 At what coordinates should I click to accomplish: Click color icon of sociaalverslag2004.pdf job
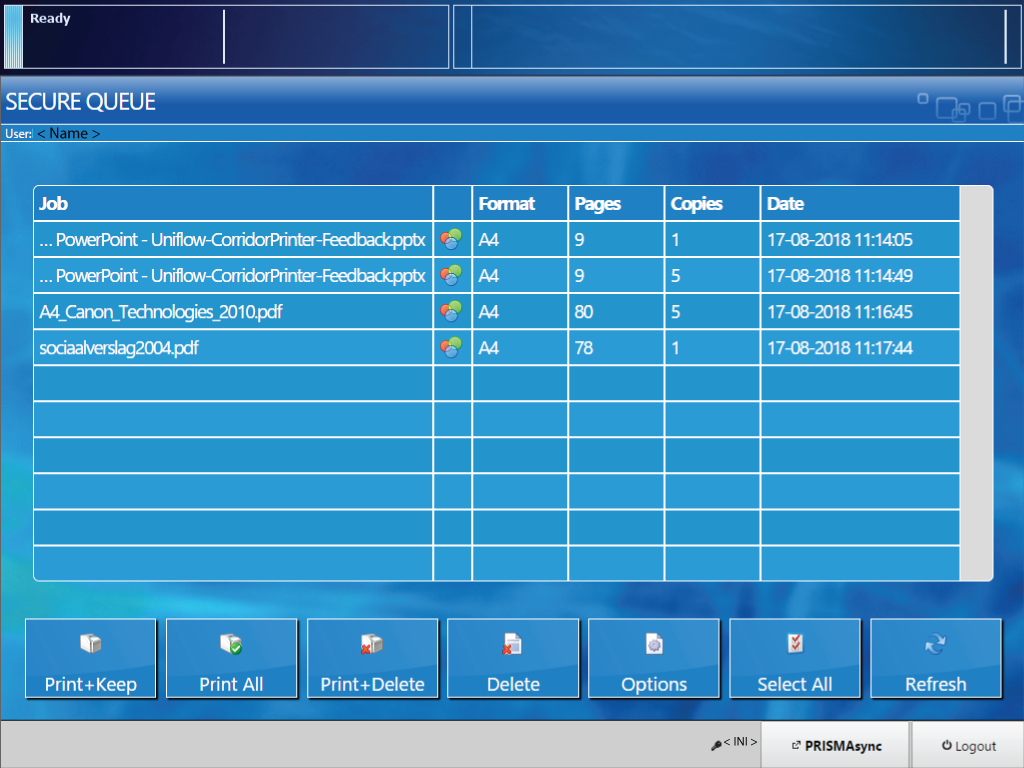pos(452,348)
